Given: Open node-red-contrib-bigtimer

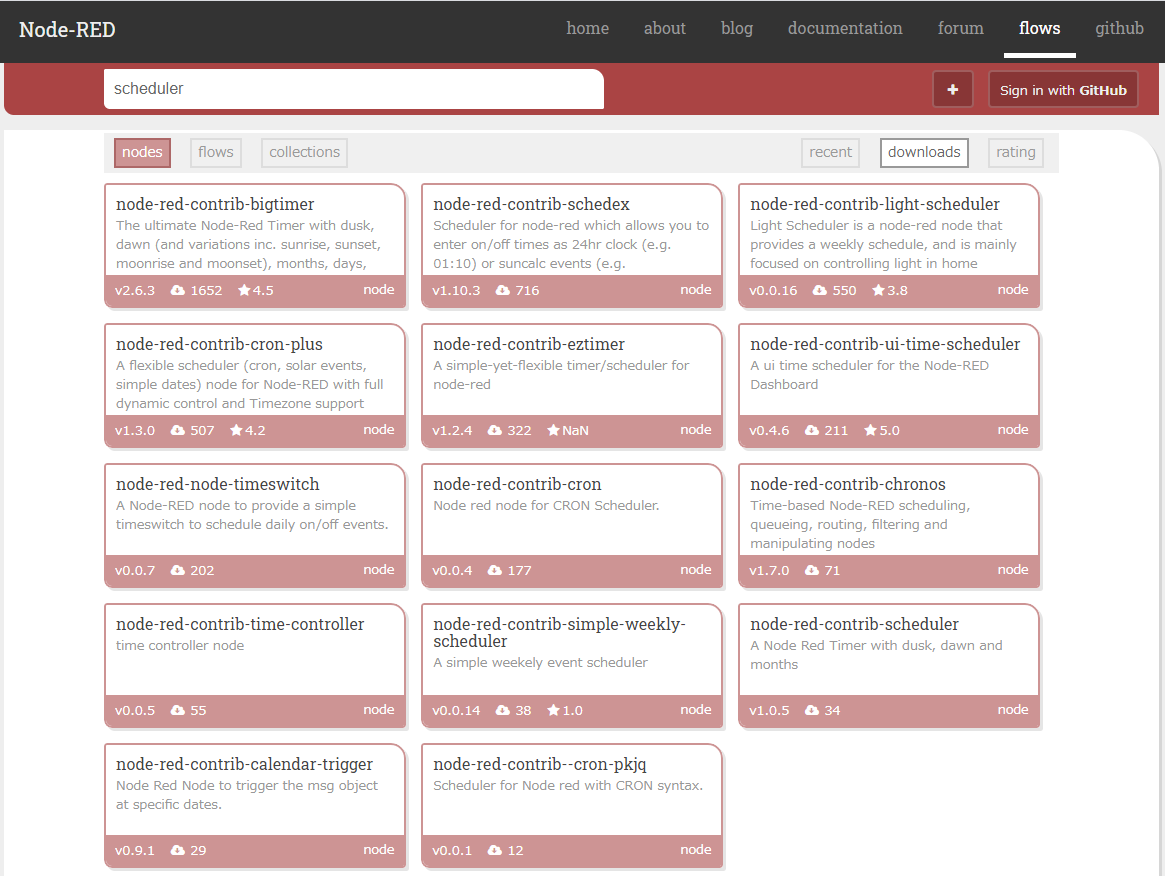Looking at the screenshot, I should point(215,204).
